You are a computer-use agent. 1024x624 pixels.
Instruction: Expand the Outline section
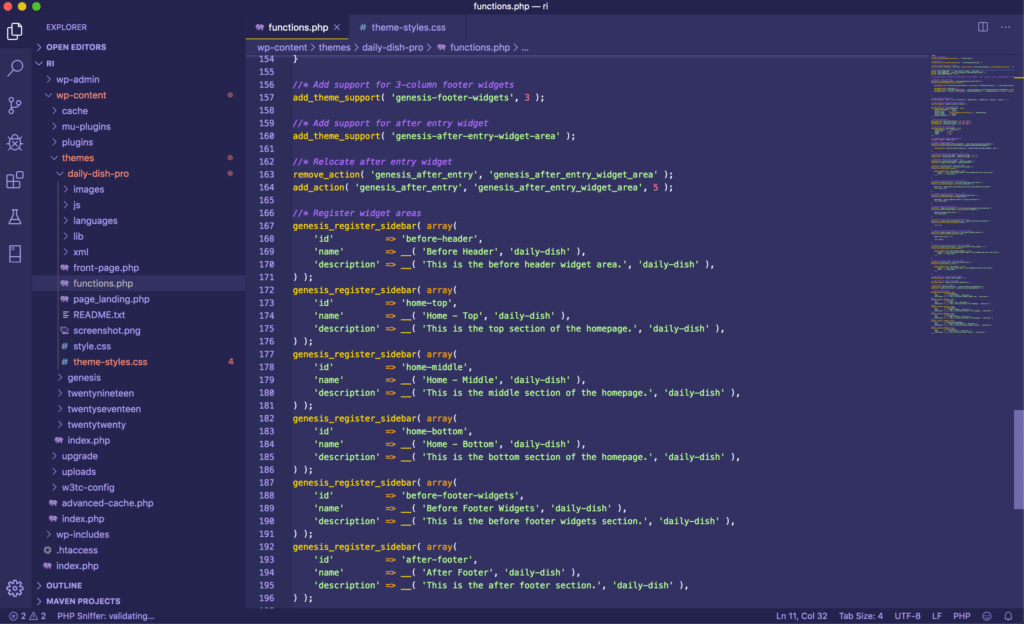point(63,585)
